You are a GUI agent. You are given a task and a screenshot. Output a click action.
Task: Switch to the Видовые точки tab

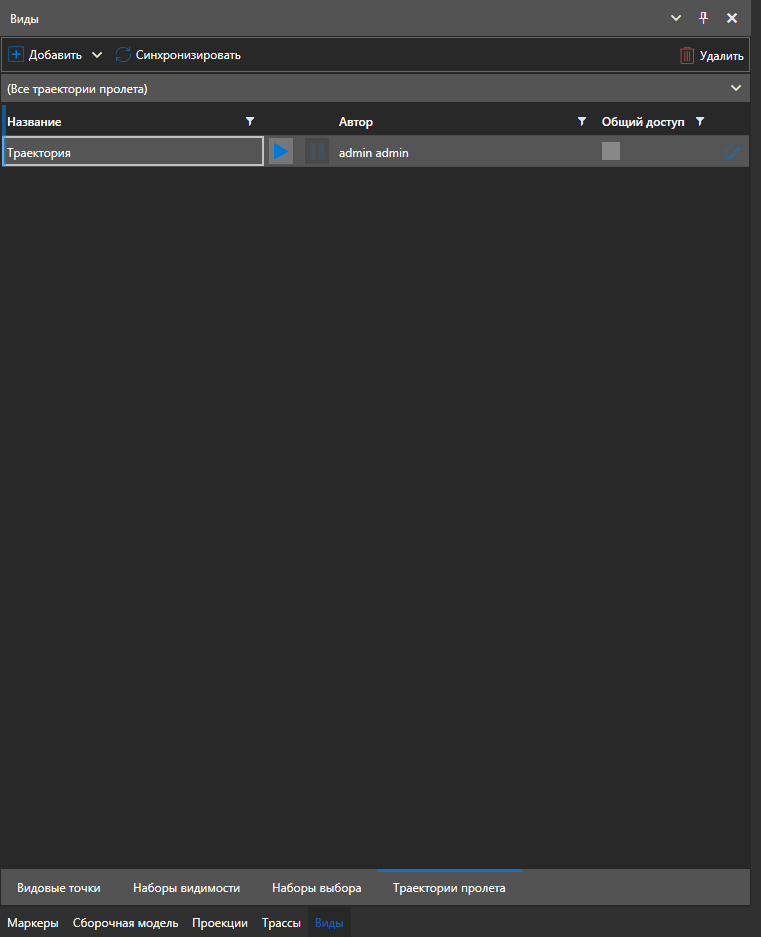click(x=58, y=888)
